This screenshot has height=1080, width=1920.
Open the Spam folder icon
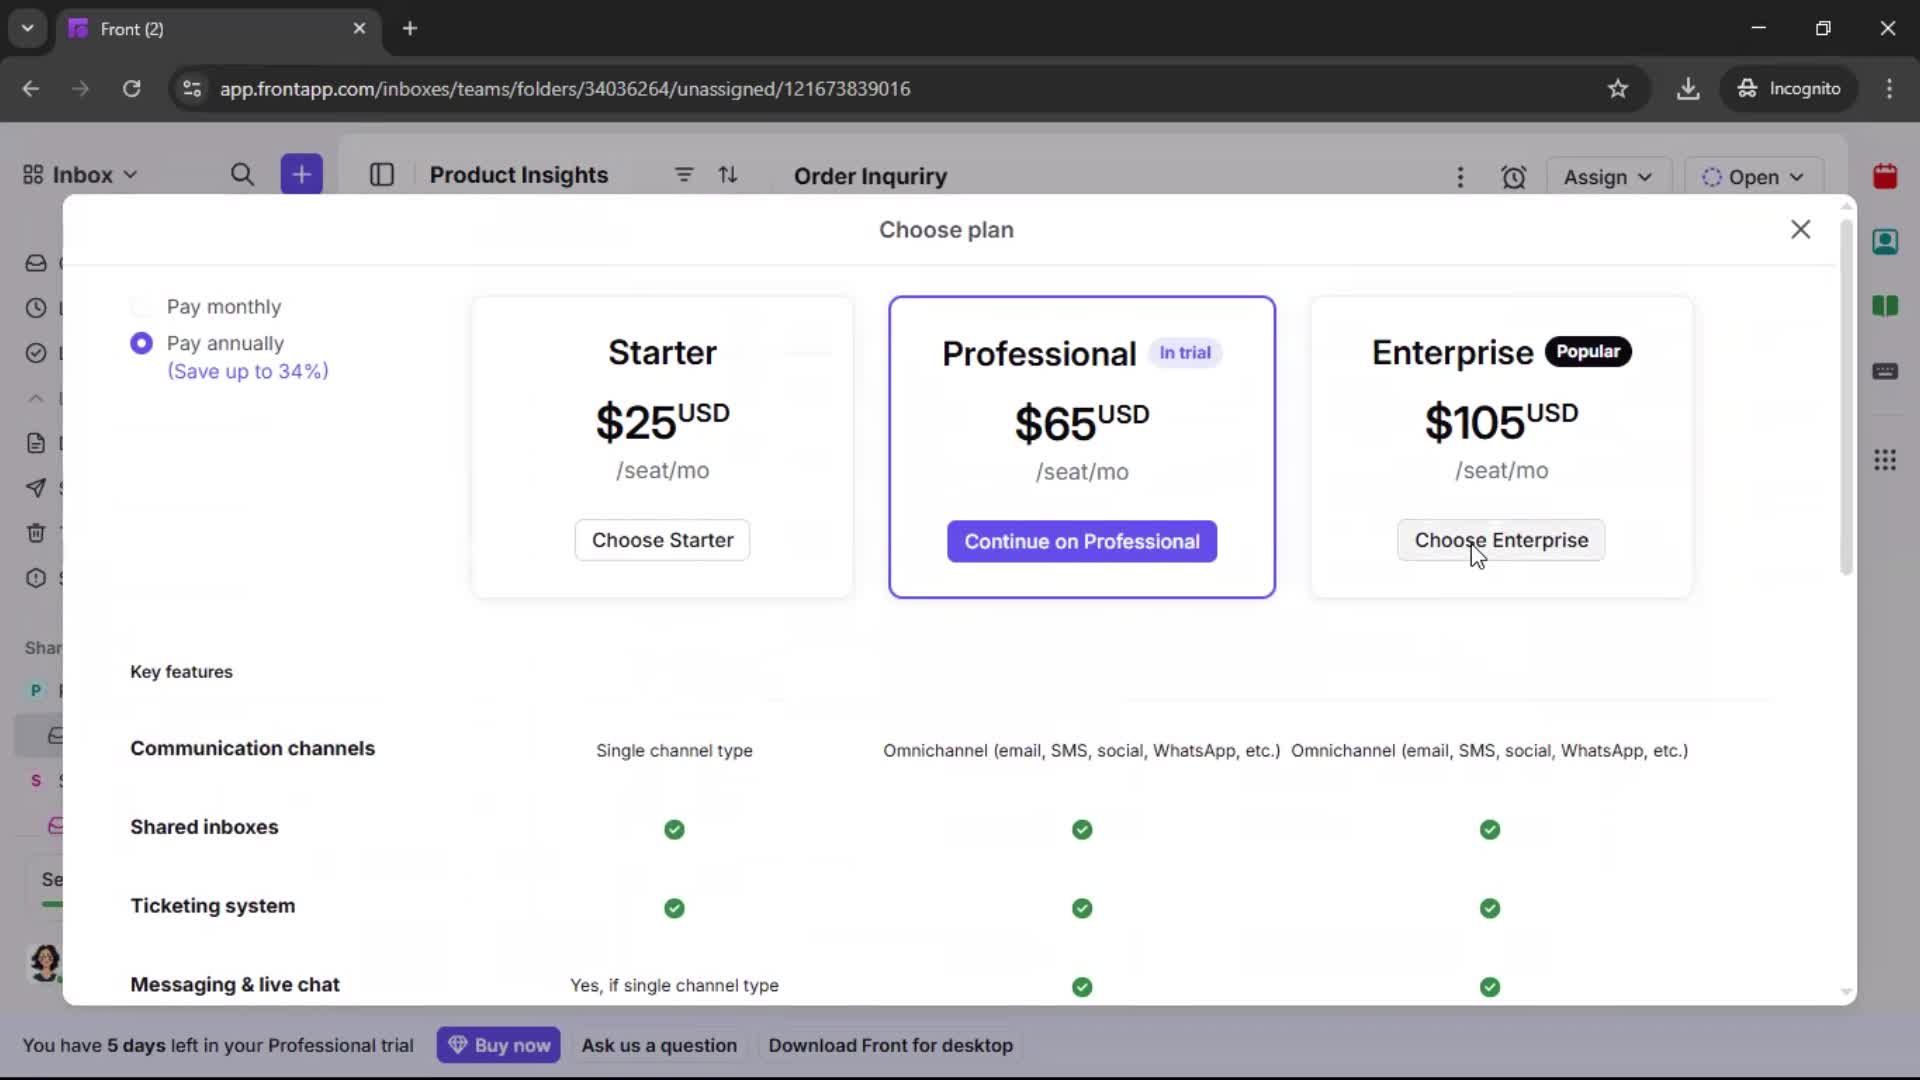point(36,578)
